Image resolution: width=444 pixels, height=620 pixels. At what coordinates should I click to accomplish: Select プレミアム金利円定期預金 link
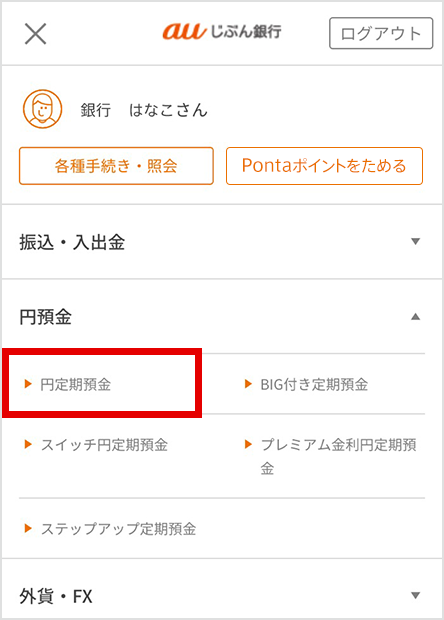(x=338, y=456)
